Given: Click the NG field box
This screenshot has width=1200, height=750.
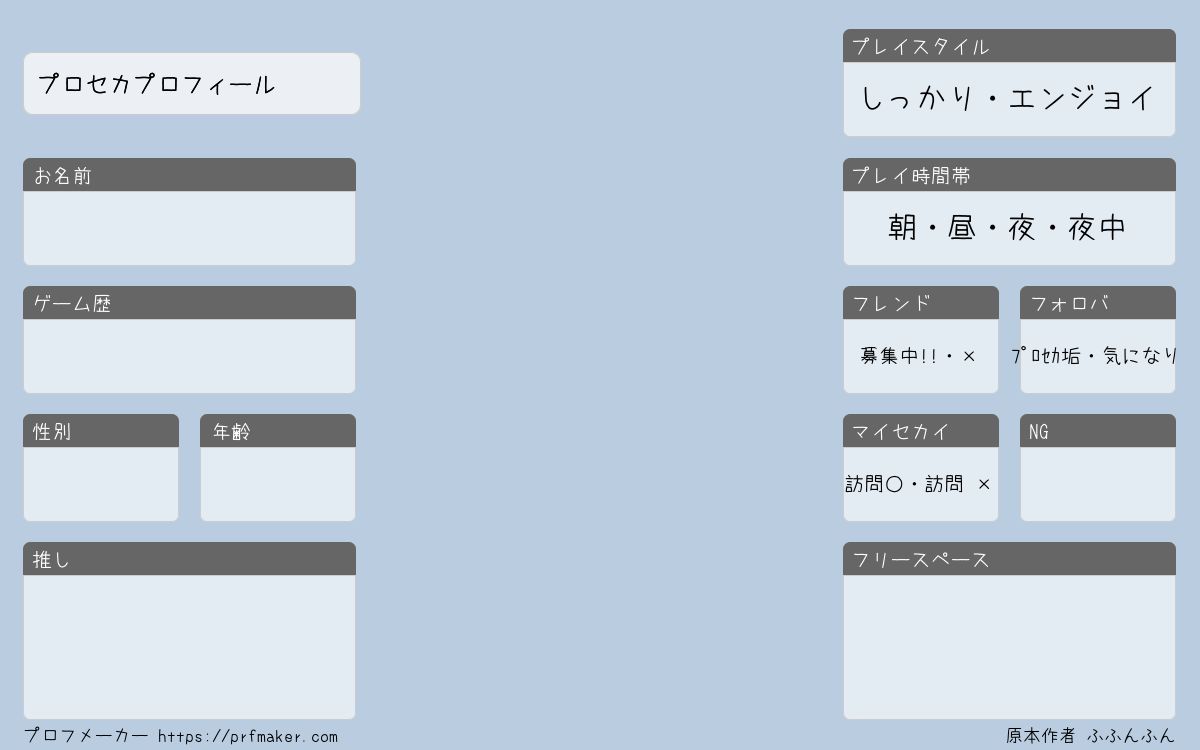Looking at the screenshot, I should pos(1098,484).
